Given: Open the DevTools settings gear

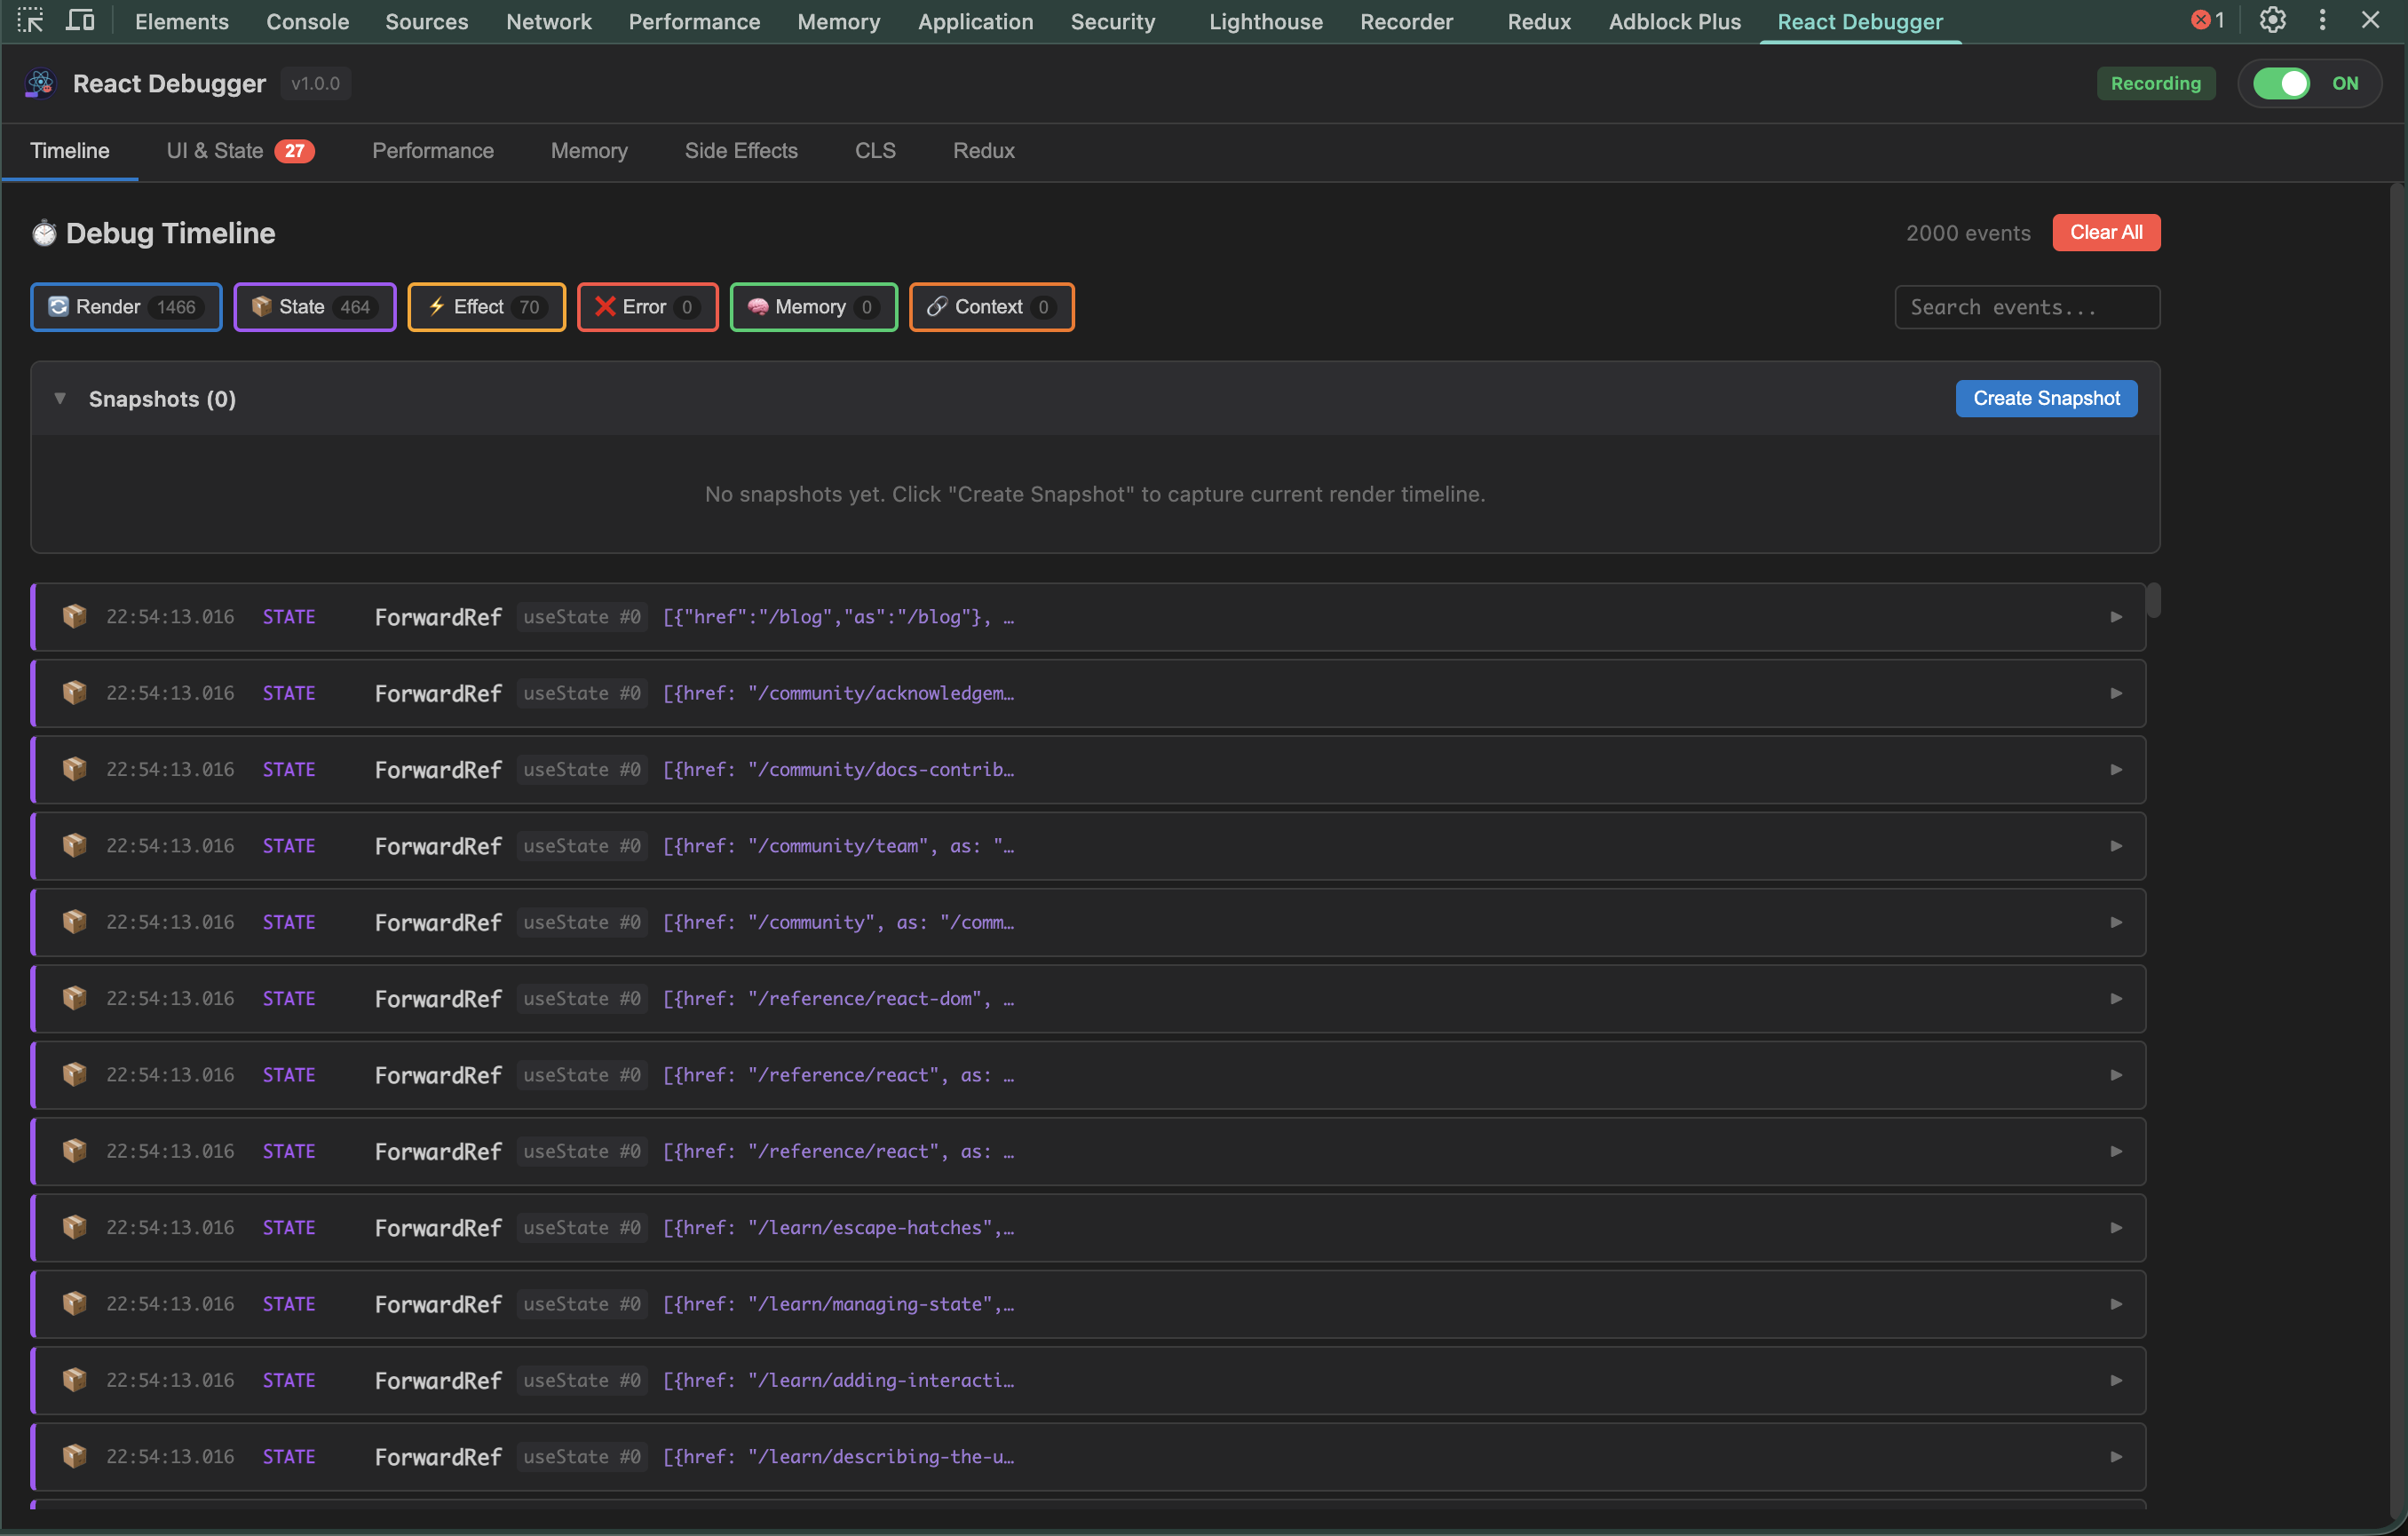Looking at the screenshot, I should click(x=2273, y=20).
